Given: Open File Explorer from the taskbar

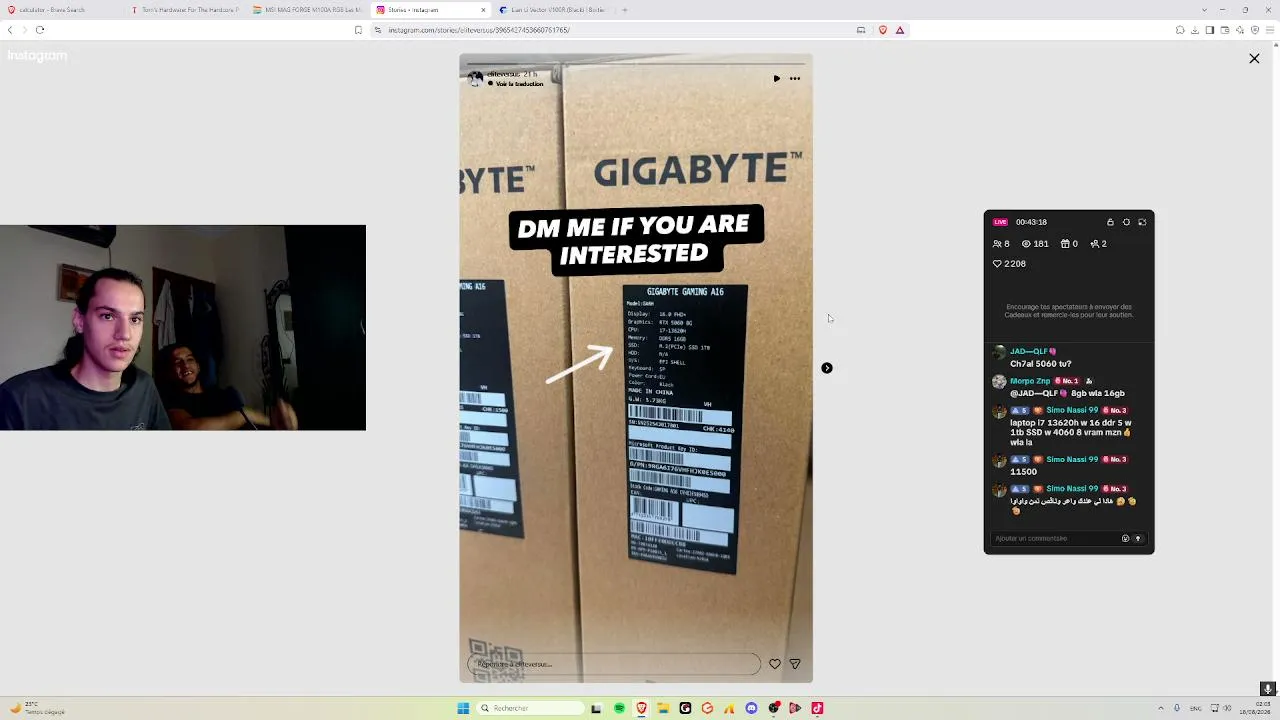Looking at the screenshot, I should [663, 708].
